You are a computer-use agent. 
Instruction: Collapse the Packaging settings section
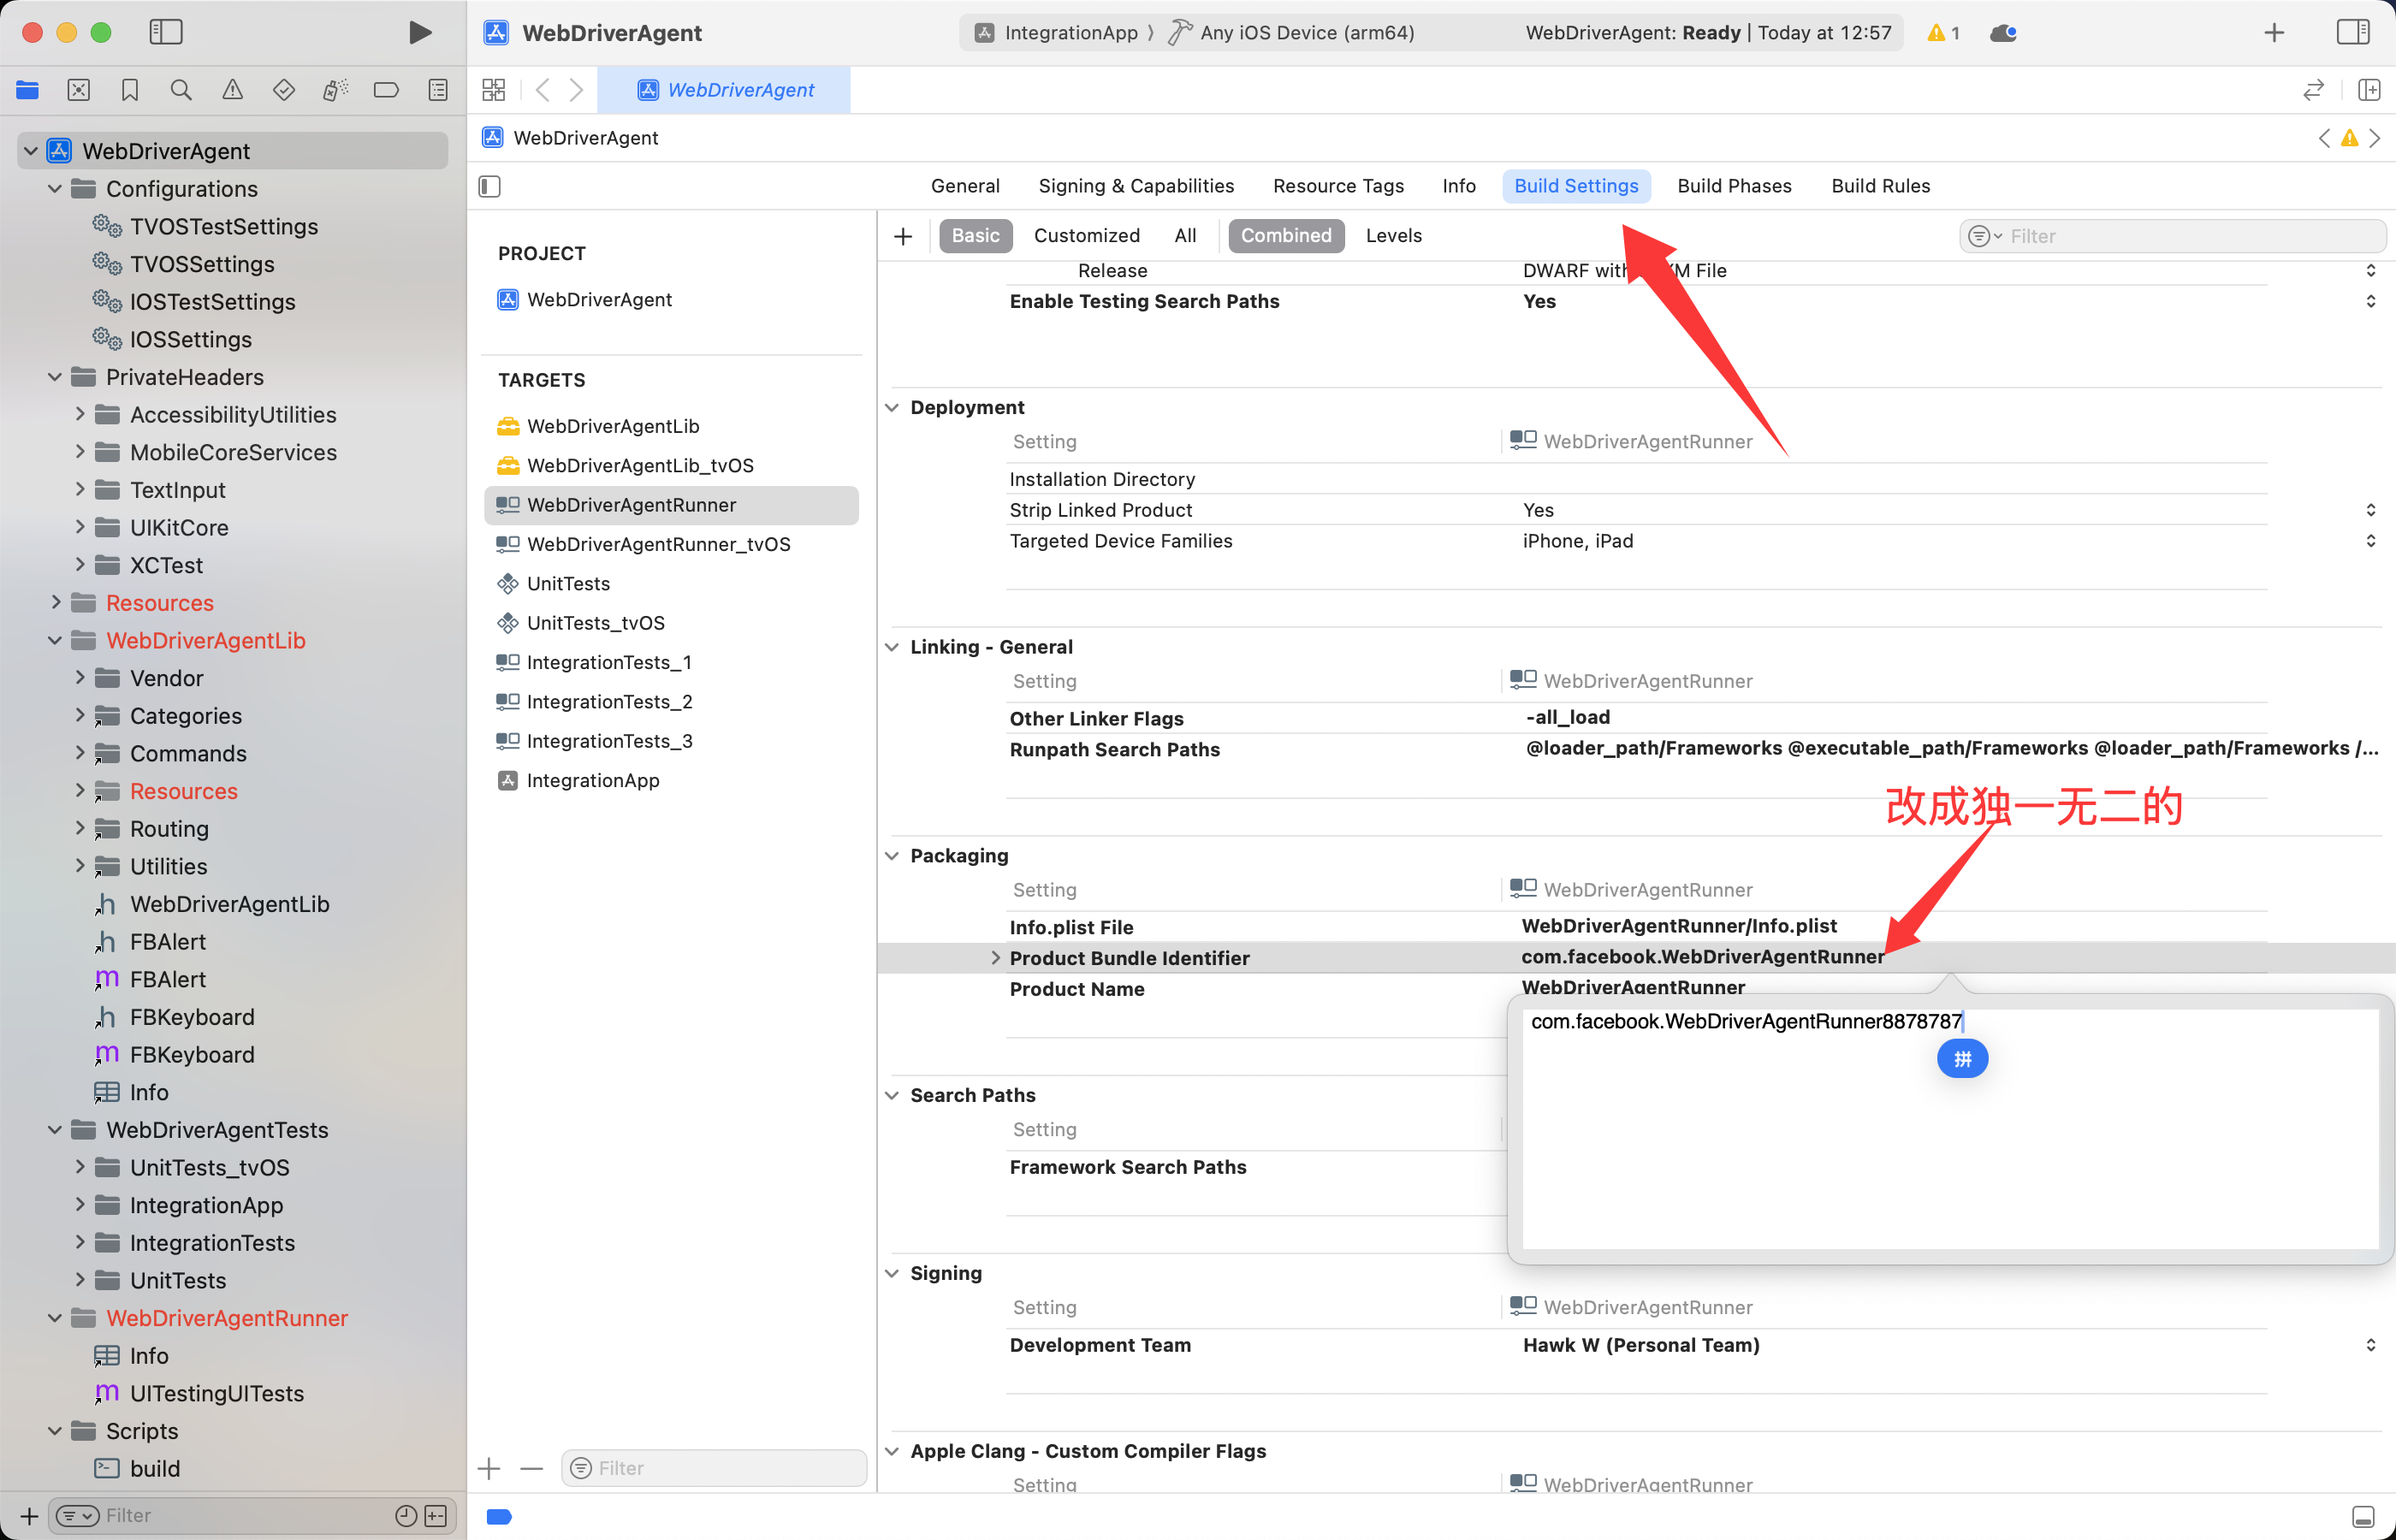click(x=892, y=856)
